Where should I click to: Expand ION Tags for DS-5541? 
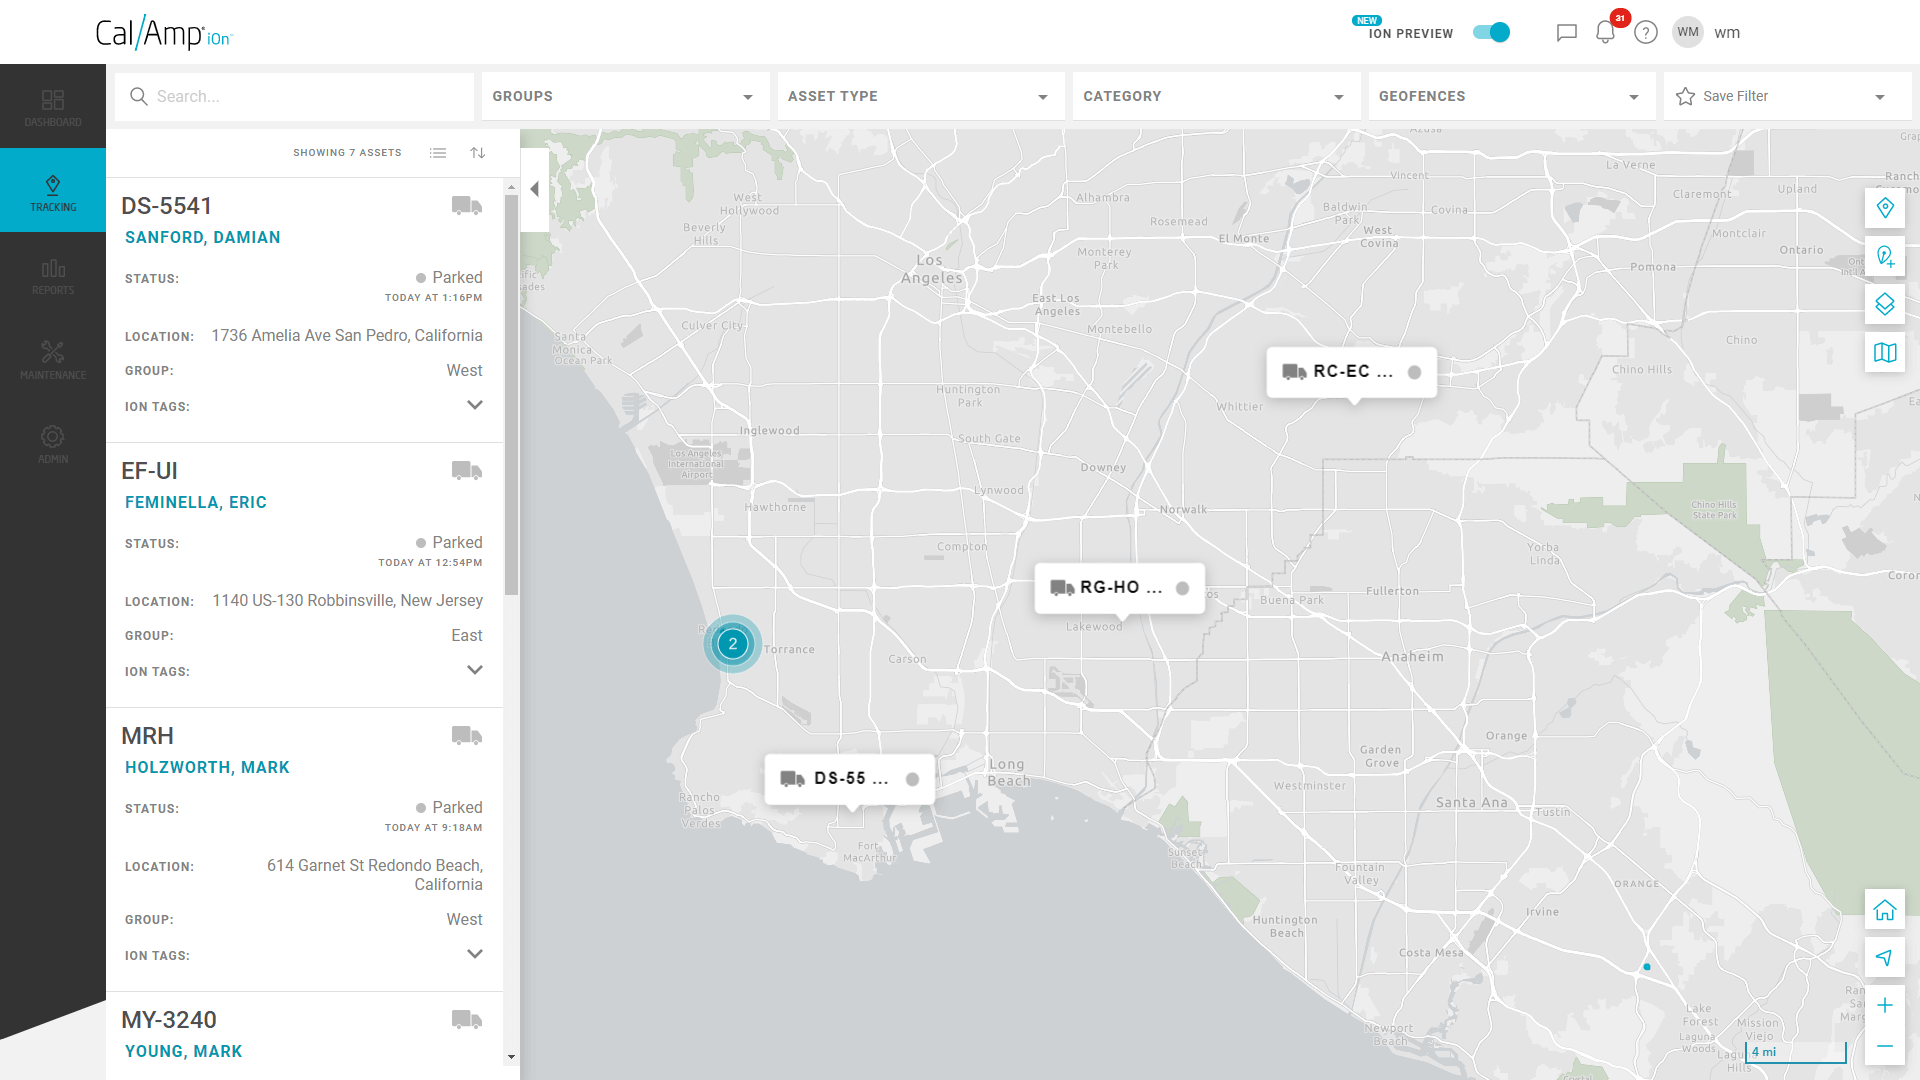point(475,405)
